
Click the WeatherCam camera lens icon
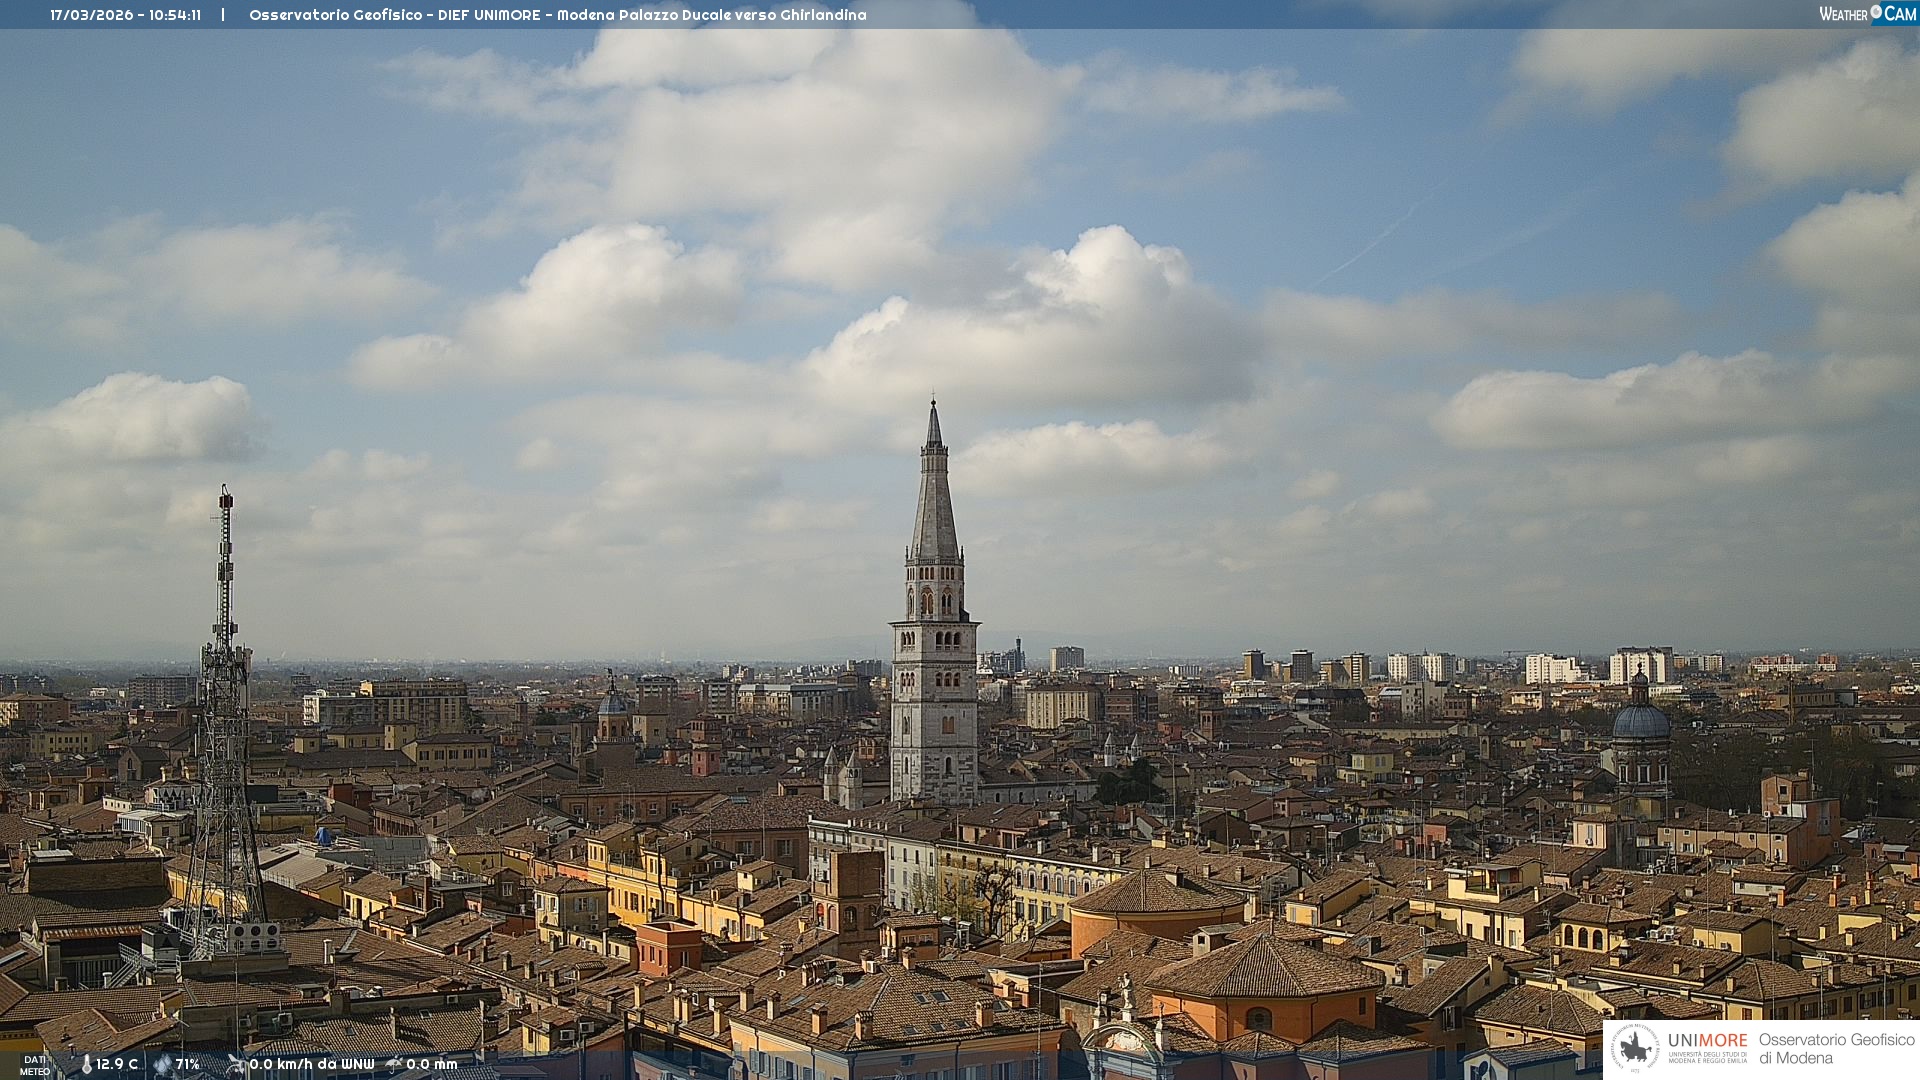1876,12
